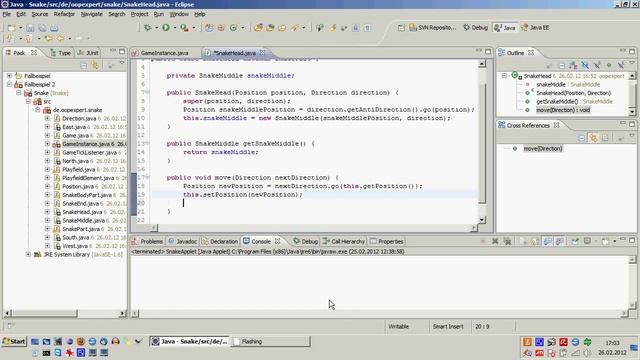Screen dimensions: 640x360
Task: Toggle Sort alphabetically in Outline toolbar
Action: (x=573, y=65)
